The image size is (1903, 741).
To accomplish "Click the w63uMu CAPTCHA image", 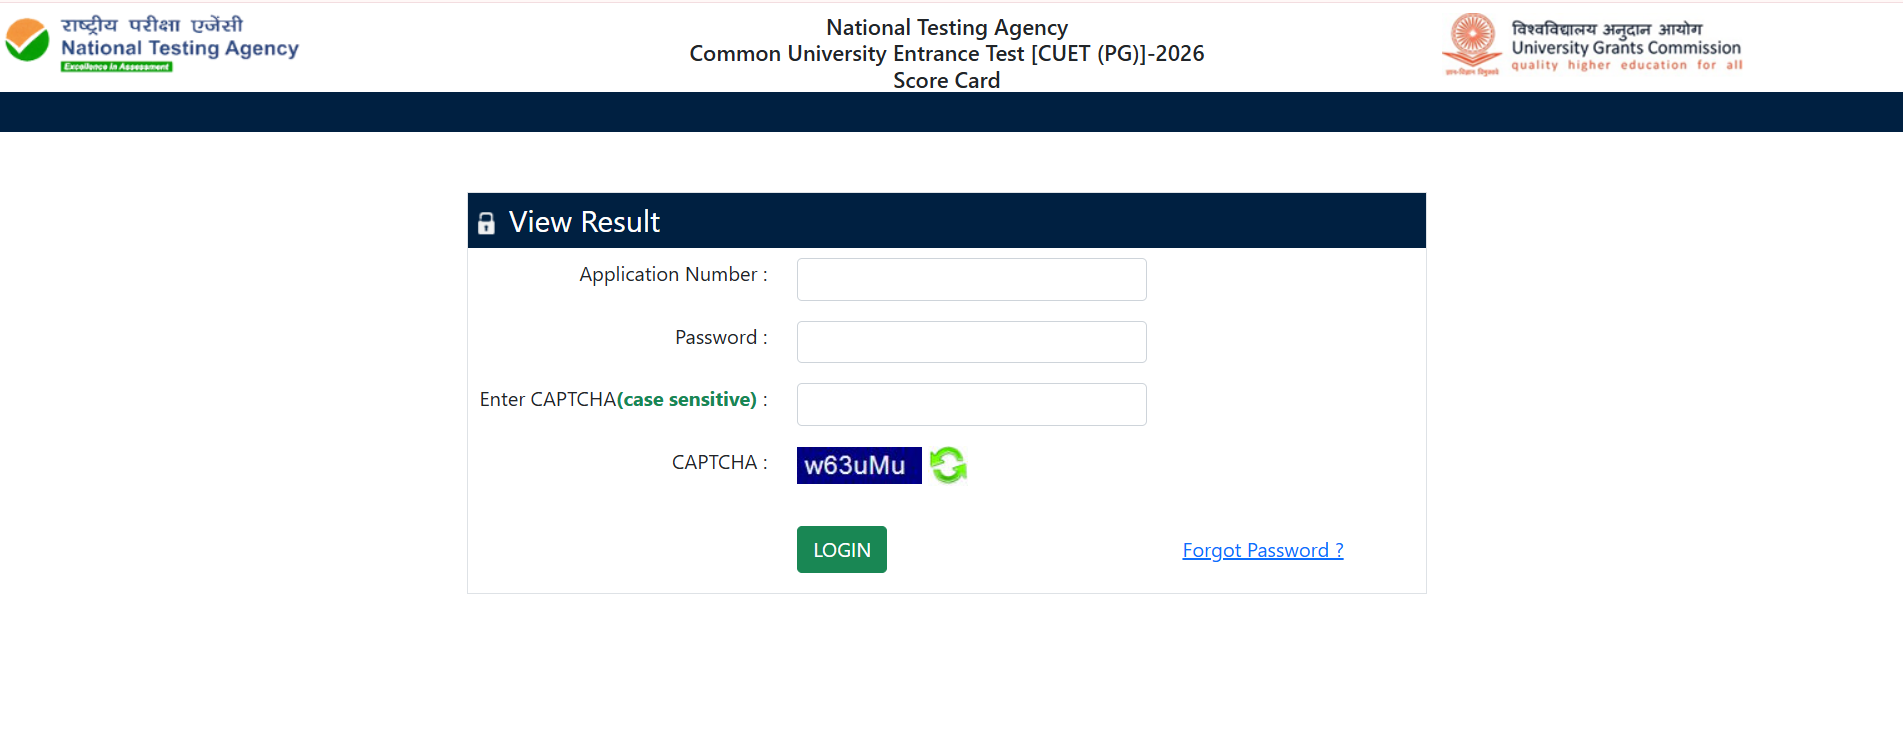I will click(x=859, y=465).
